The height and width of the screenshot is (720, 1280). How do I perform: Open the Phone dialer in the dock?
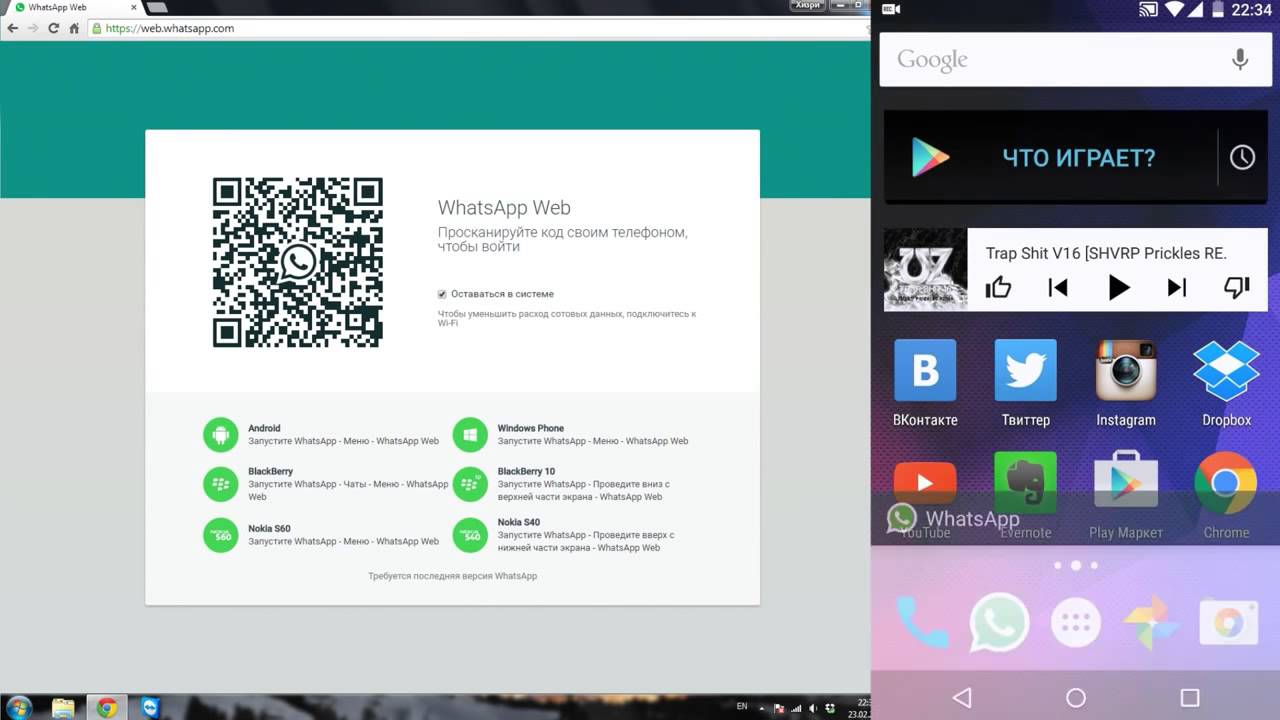coord(922,623)
